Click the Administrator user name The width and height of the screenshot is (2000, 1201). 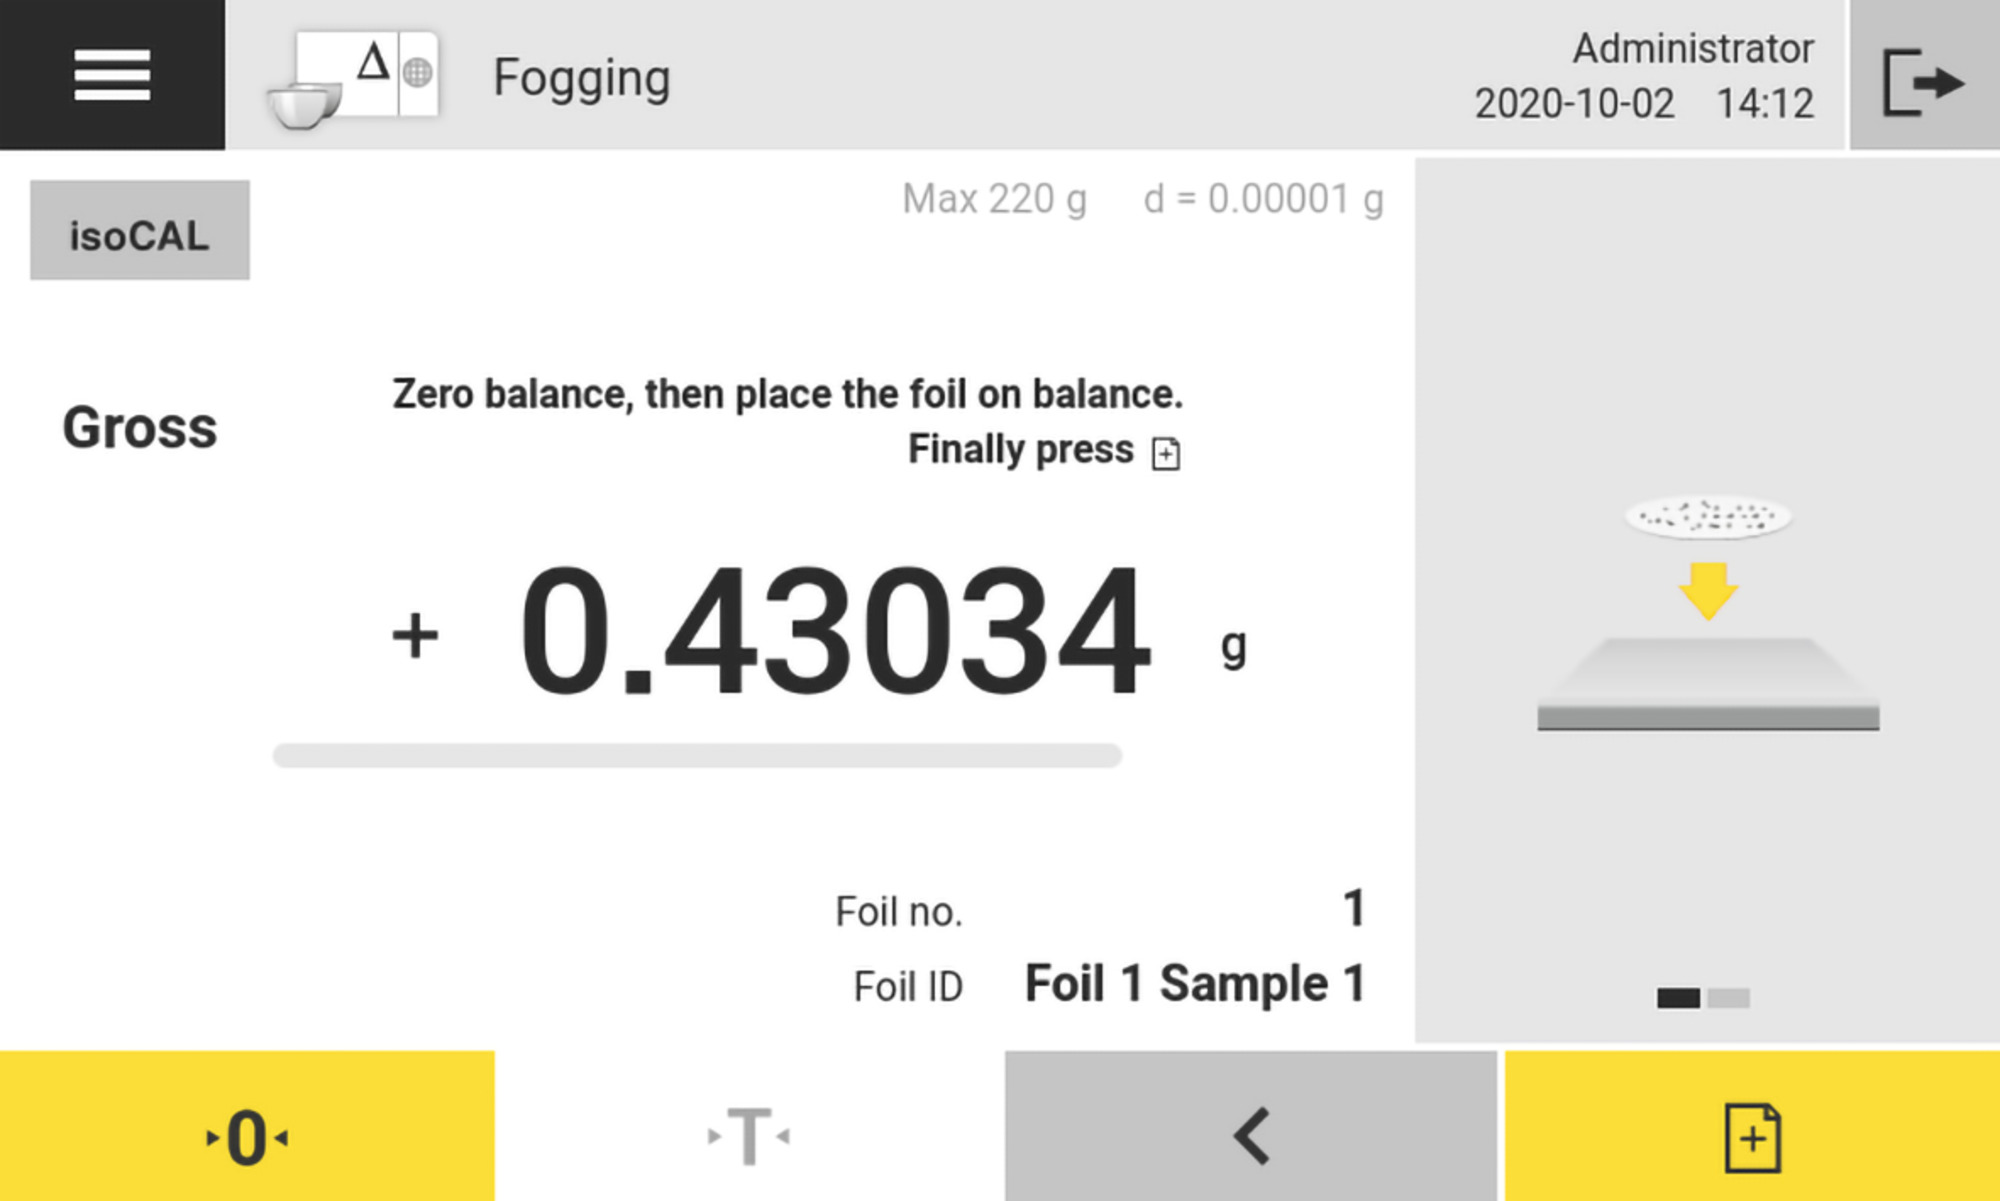tap(1692, 48)
